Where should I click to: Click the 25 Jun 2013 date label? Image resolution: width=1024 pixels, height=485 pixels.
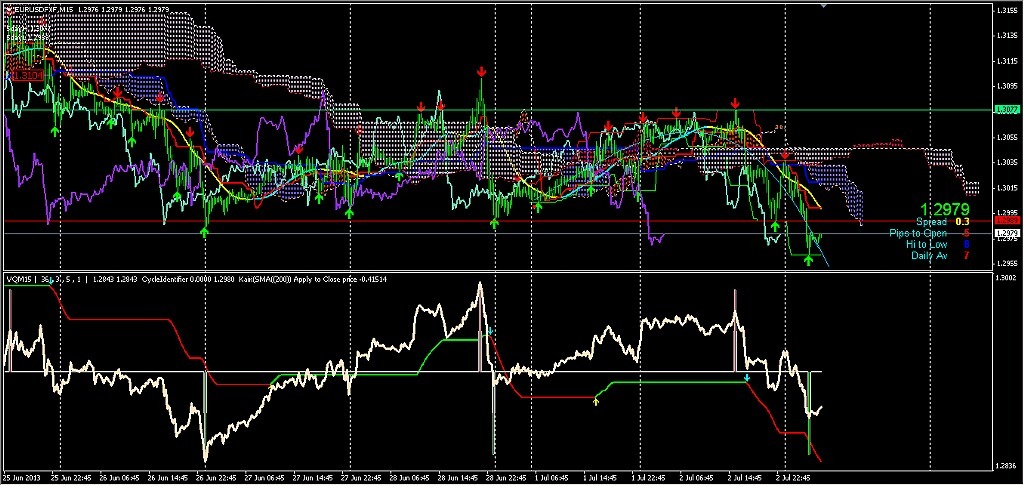pyautogui.click(x=22, y=477)
